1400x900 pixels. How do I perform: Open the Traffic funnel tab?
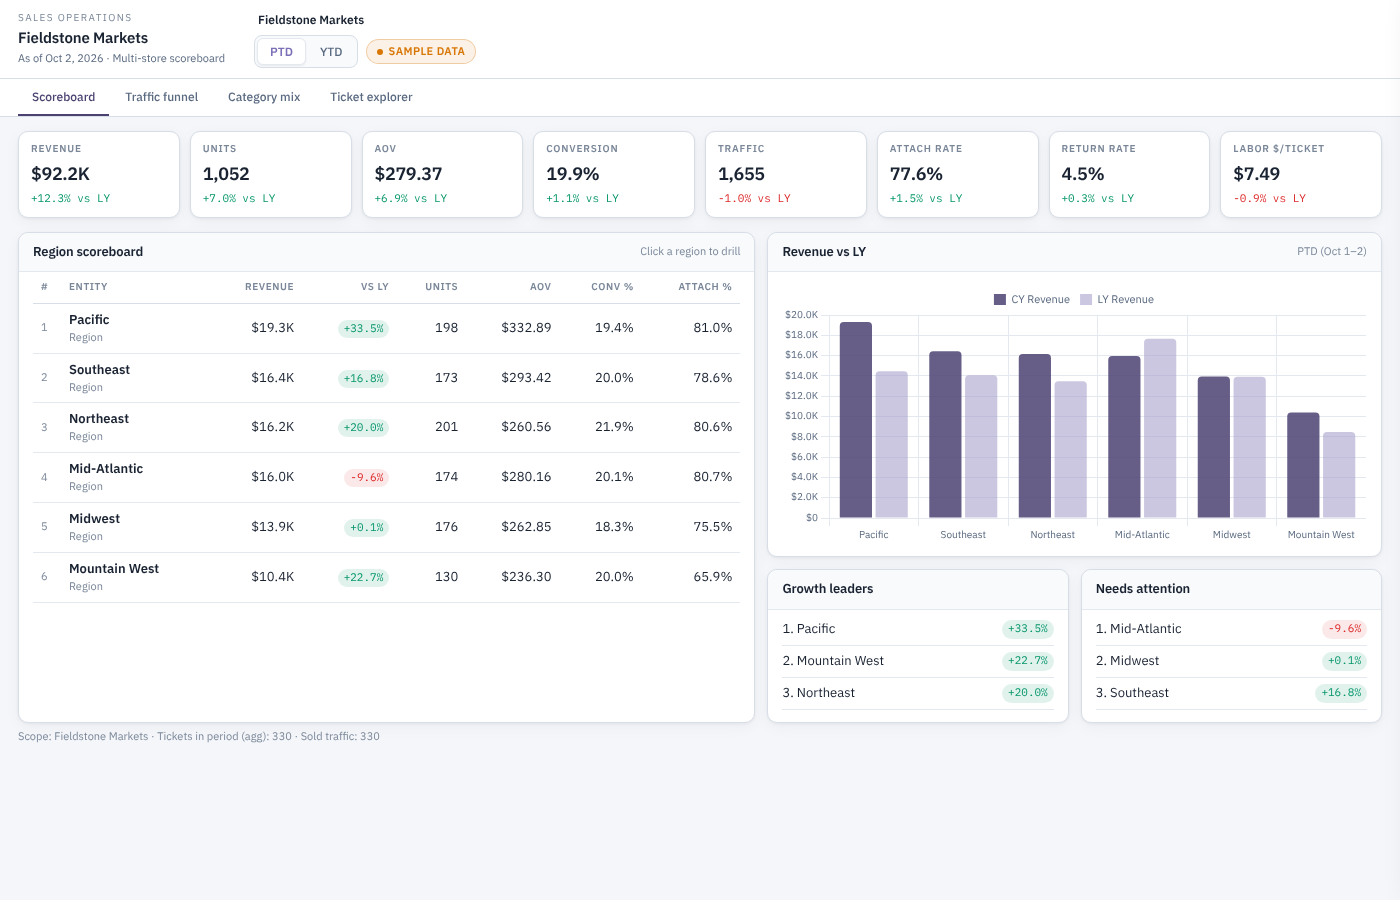162,97
